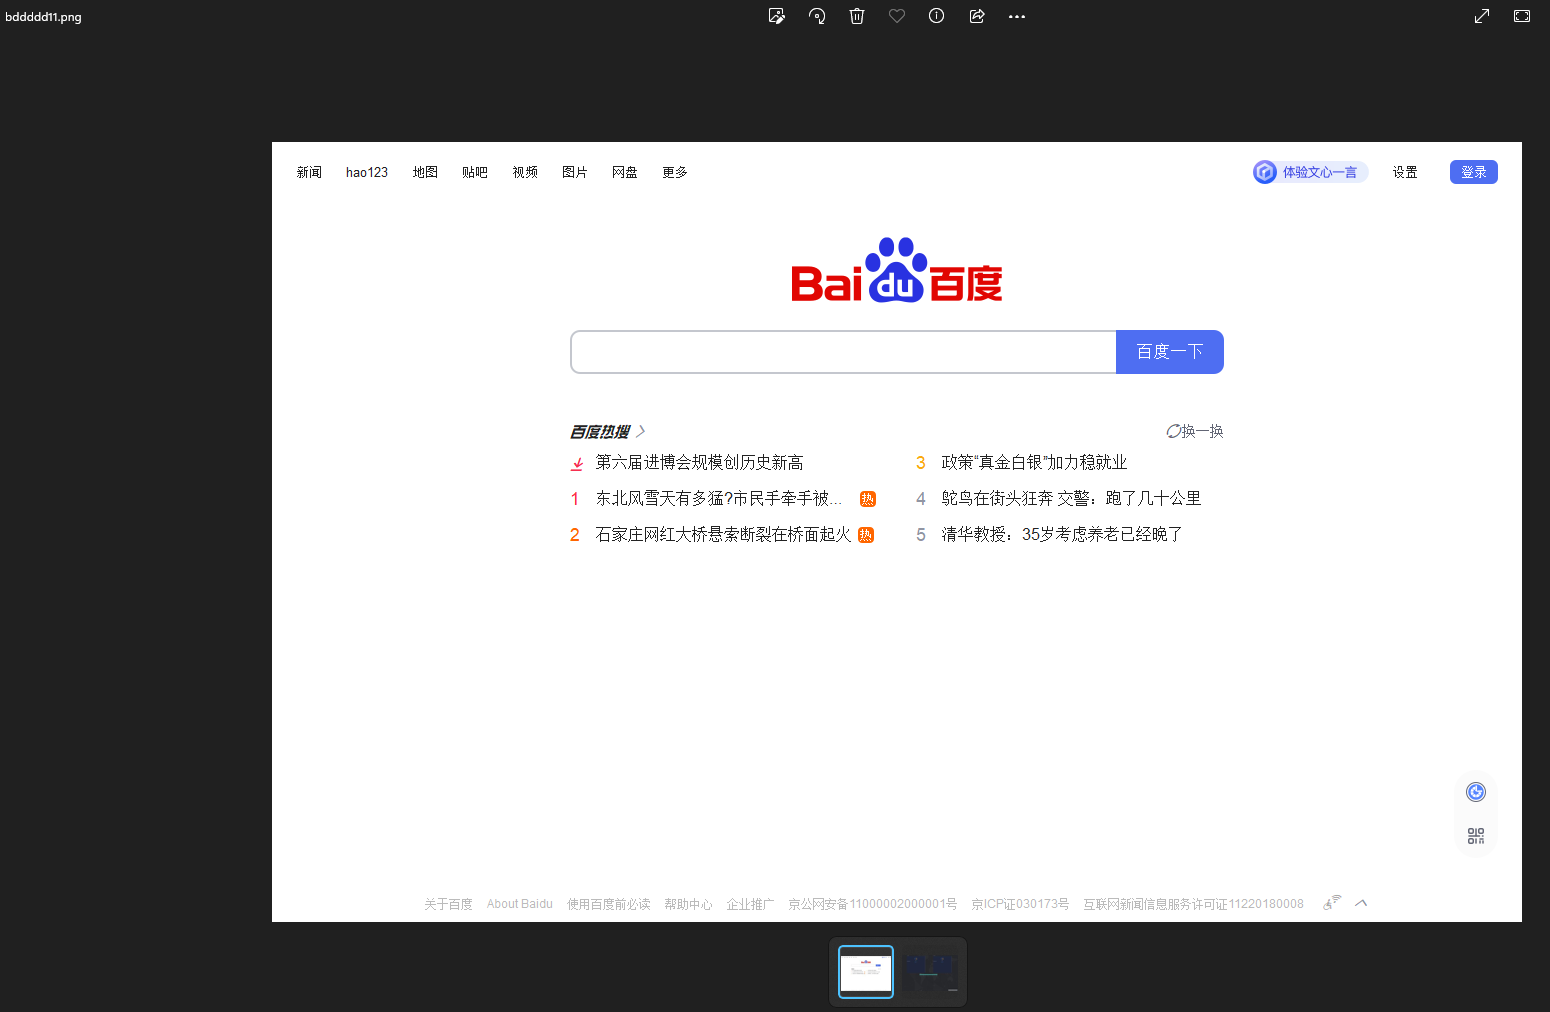Click the 登录 button

click(1474, 172)
